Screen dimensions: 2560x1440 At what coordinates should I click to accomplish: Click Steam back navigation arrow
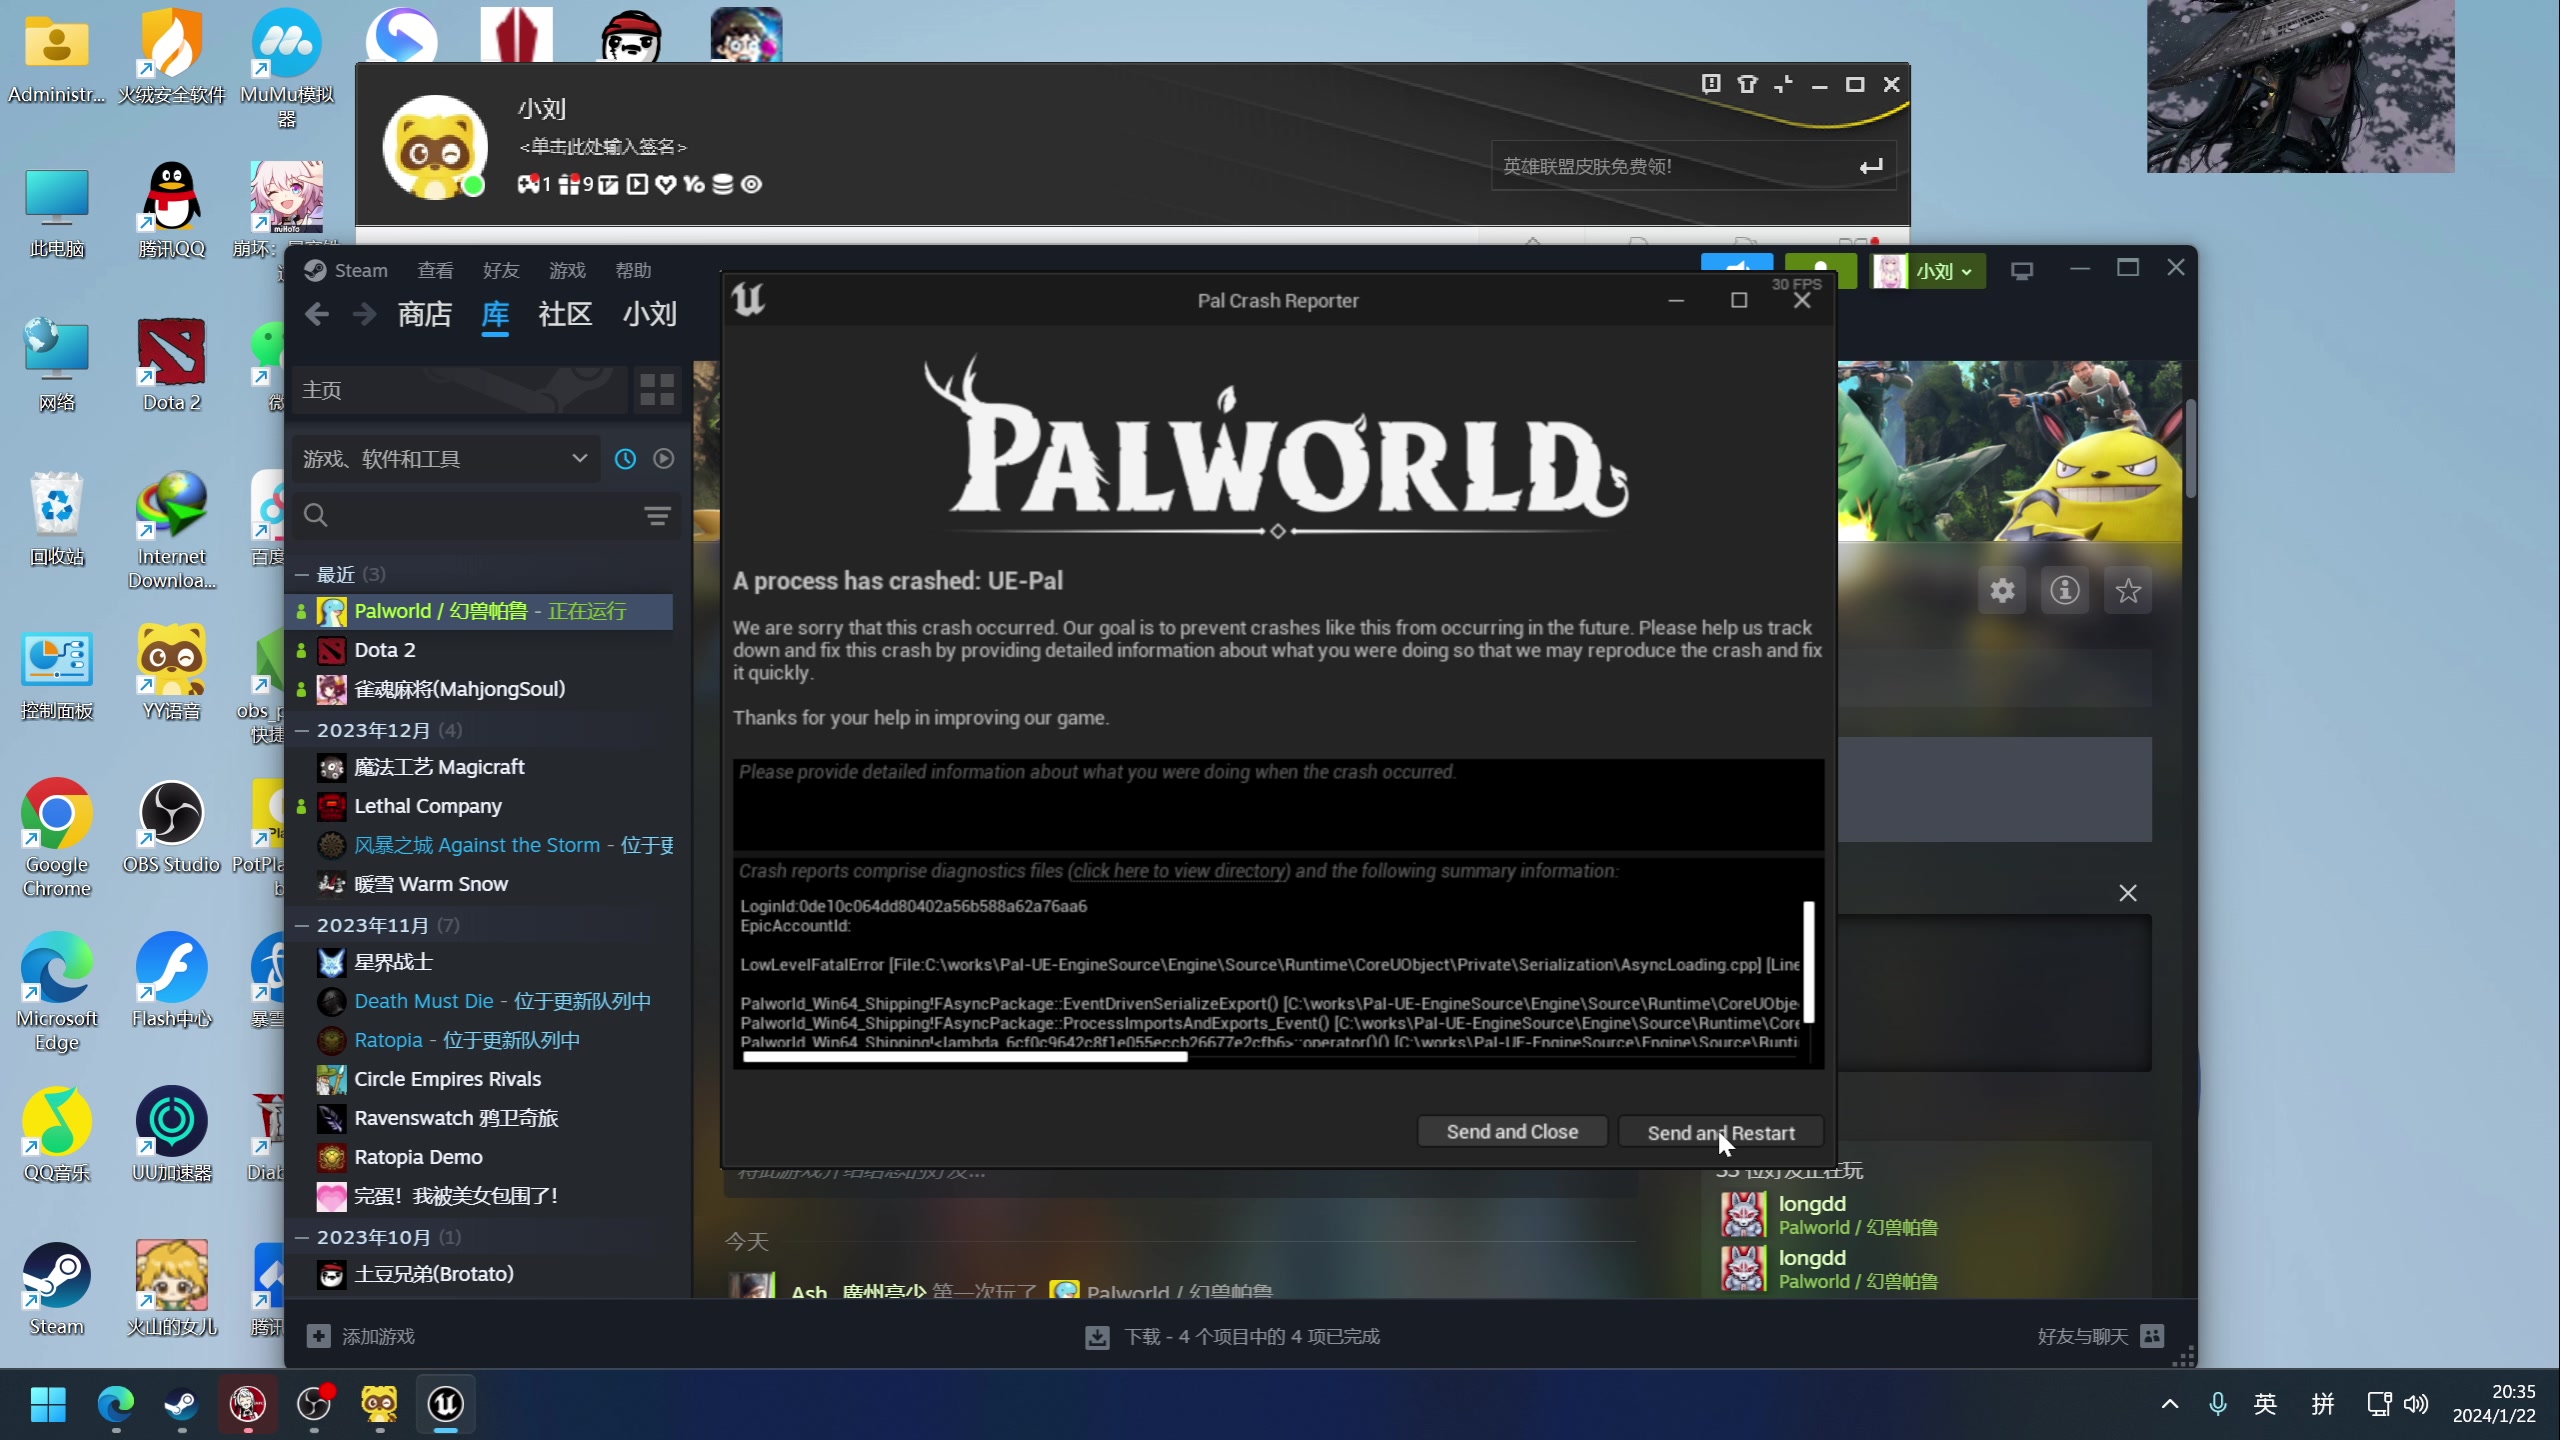tap(317, 315)
